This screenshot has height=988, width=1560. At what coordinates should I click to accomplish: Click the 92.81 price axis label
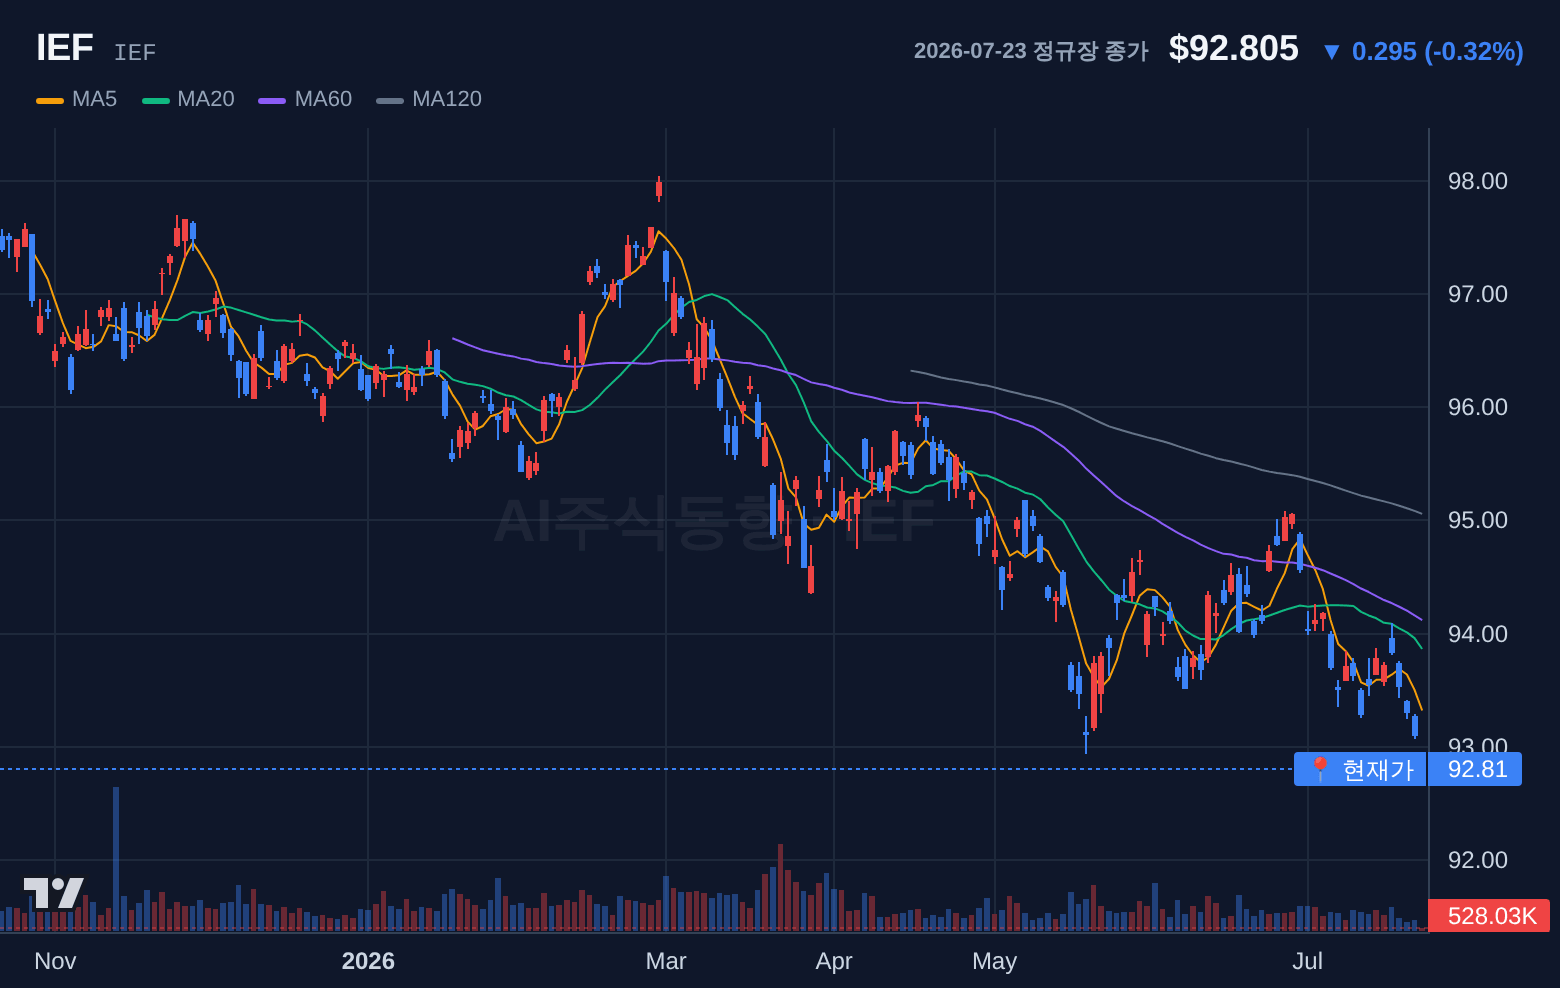pos(1476,769)
